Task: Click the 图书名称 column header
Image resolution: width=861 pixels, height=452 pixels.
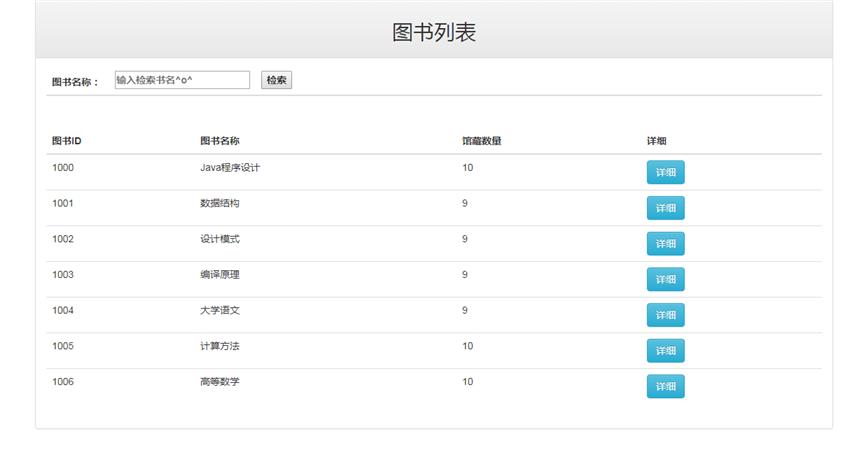Action: (220, 141)
